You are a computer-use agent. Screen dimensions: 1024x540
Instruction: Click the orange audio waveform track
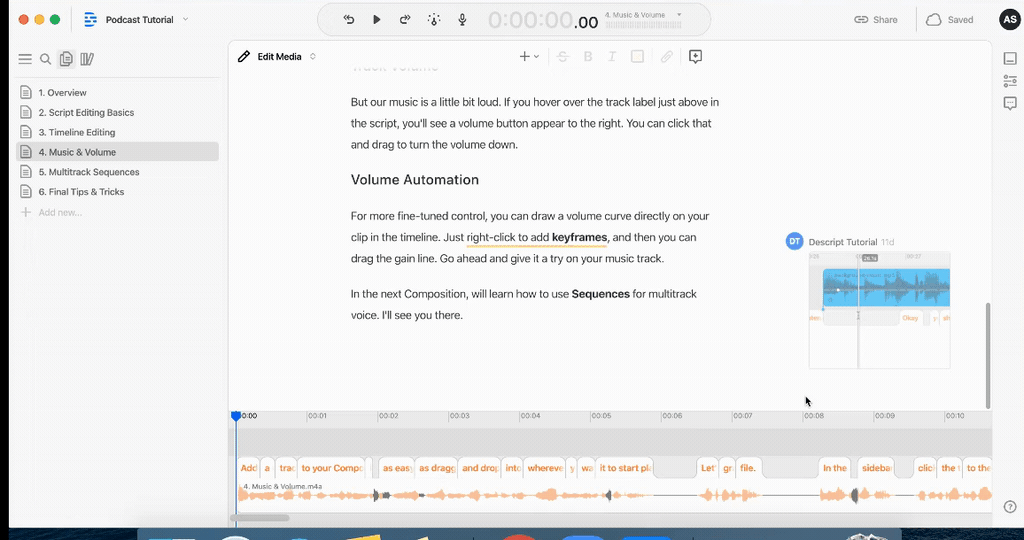coord(614,496)
